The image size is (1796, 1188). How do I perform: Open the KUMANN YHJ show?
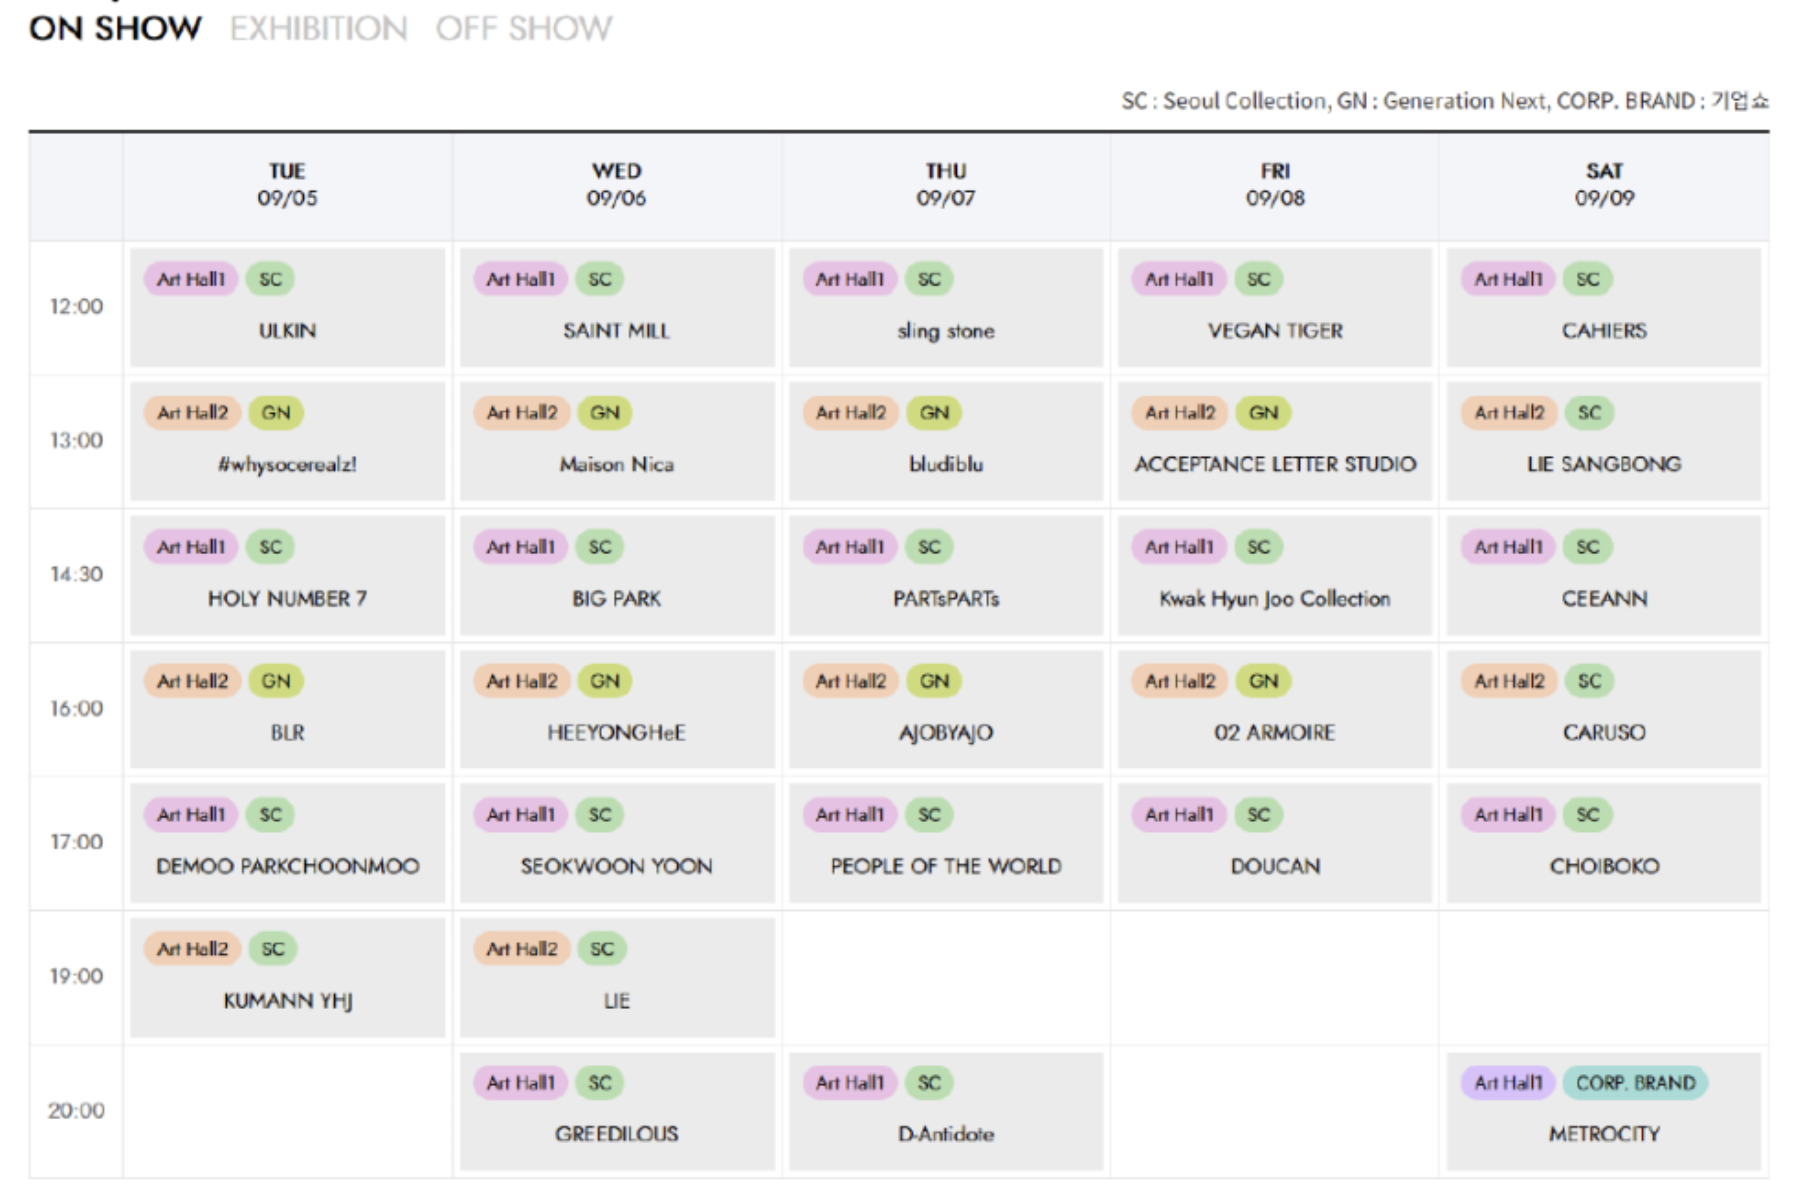pyautogui.click(x=287, y=977)
